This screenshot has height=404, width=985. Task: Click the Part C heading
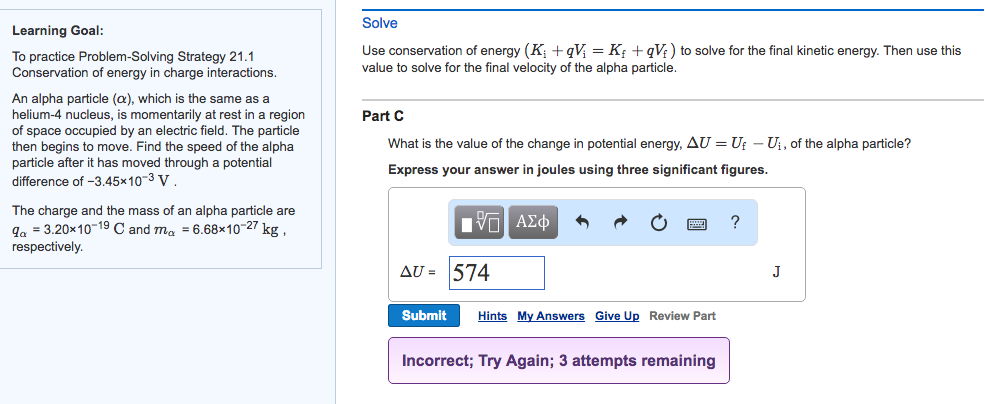coord(383,116)
